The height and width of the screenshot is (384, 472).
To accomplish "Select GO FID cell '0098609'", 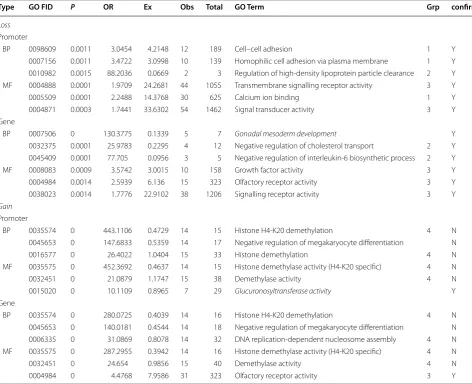I will point(42,49).
